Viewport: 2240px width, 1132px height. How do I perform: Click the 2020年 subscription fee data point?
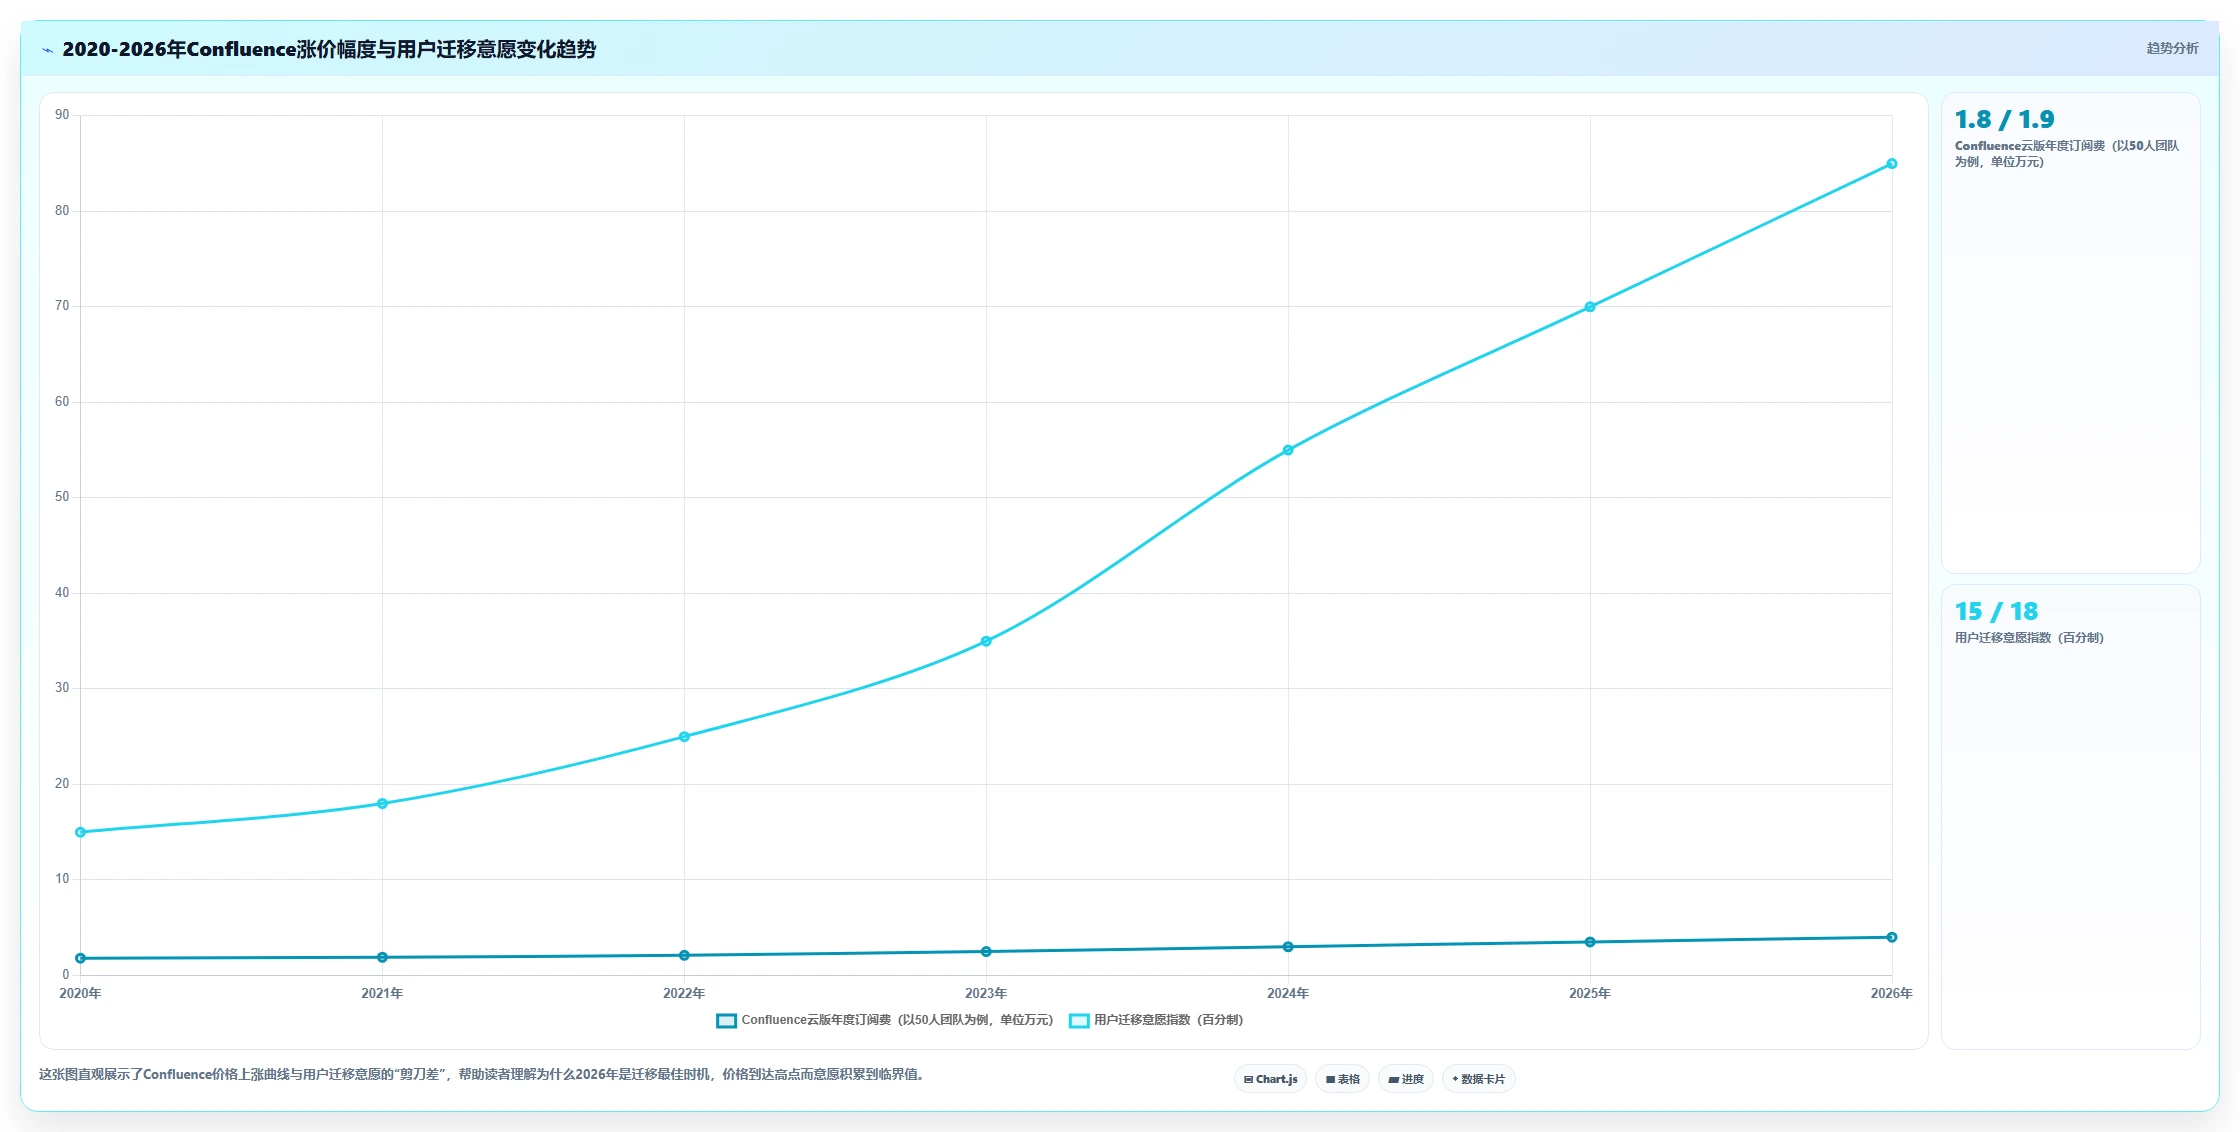coord(80,958)
